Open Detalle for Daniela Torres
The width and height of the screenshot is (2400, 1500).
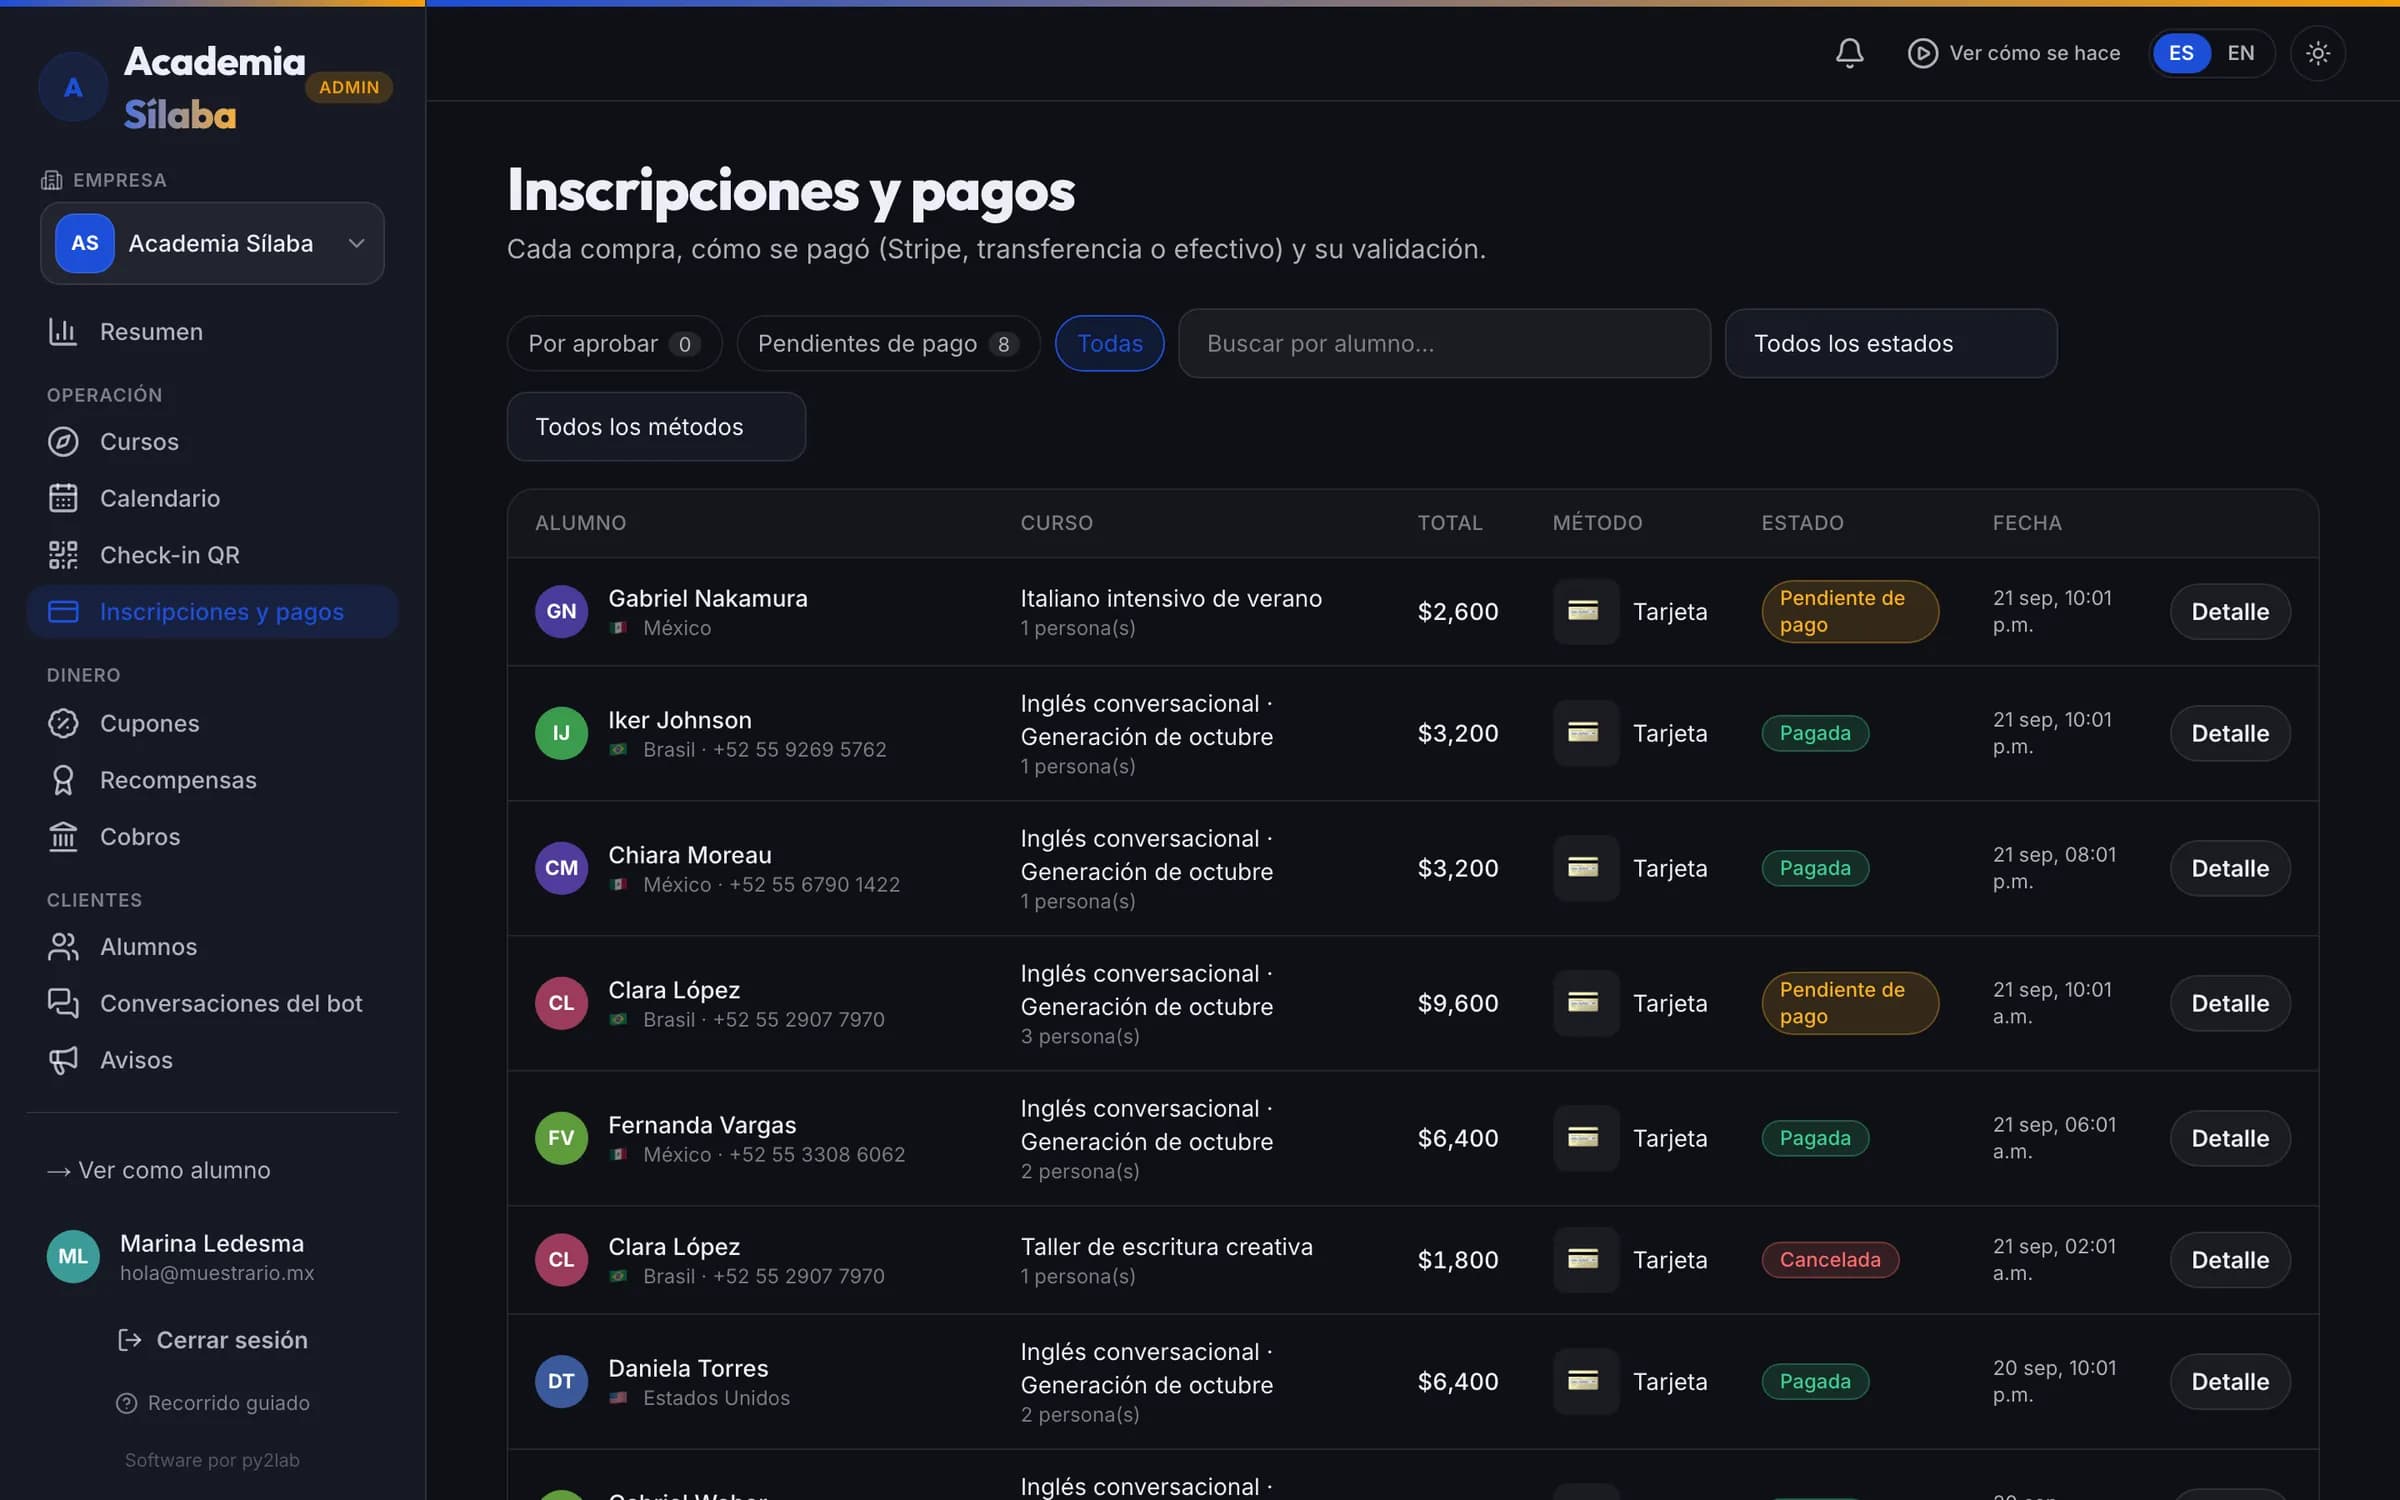[x=2229, y=1381]
